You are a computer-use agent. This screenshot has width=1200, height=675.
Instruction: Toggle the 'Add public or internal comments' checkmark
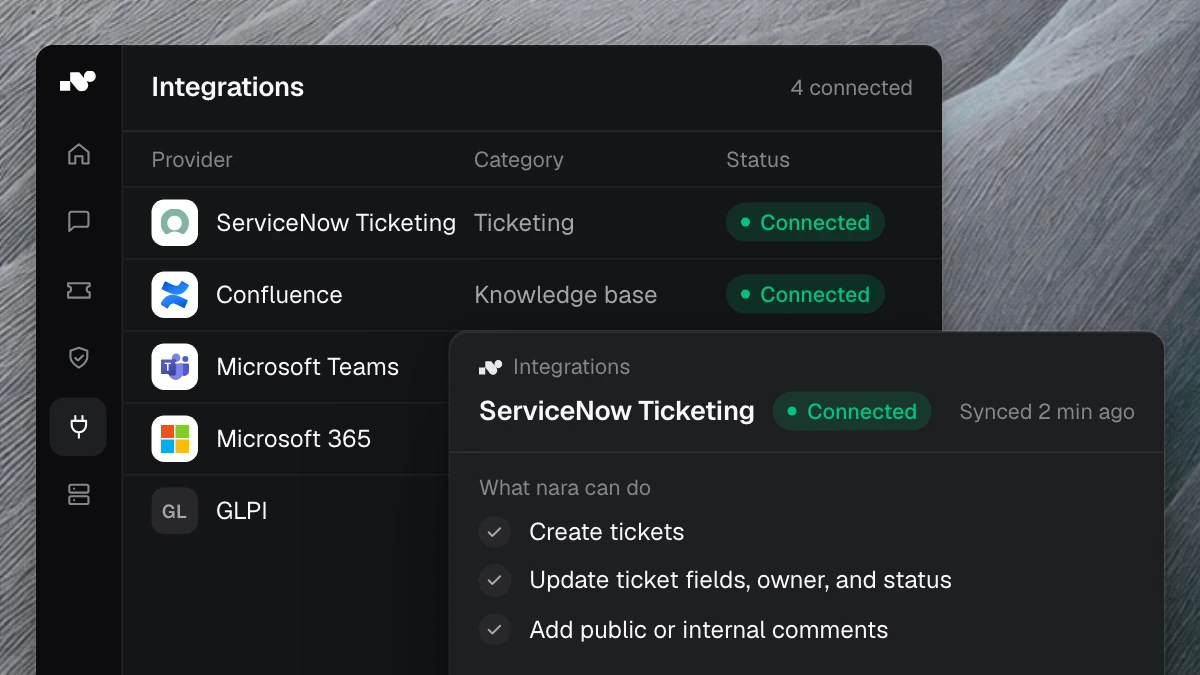pyautogui.click(x=495, y=630)
